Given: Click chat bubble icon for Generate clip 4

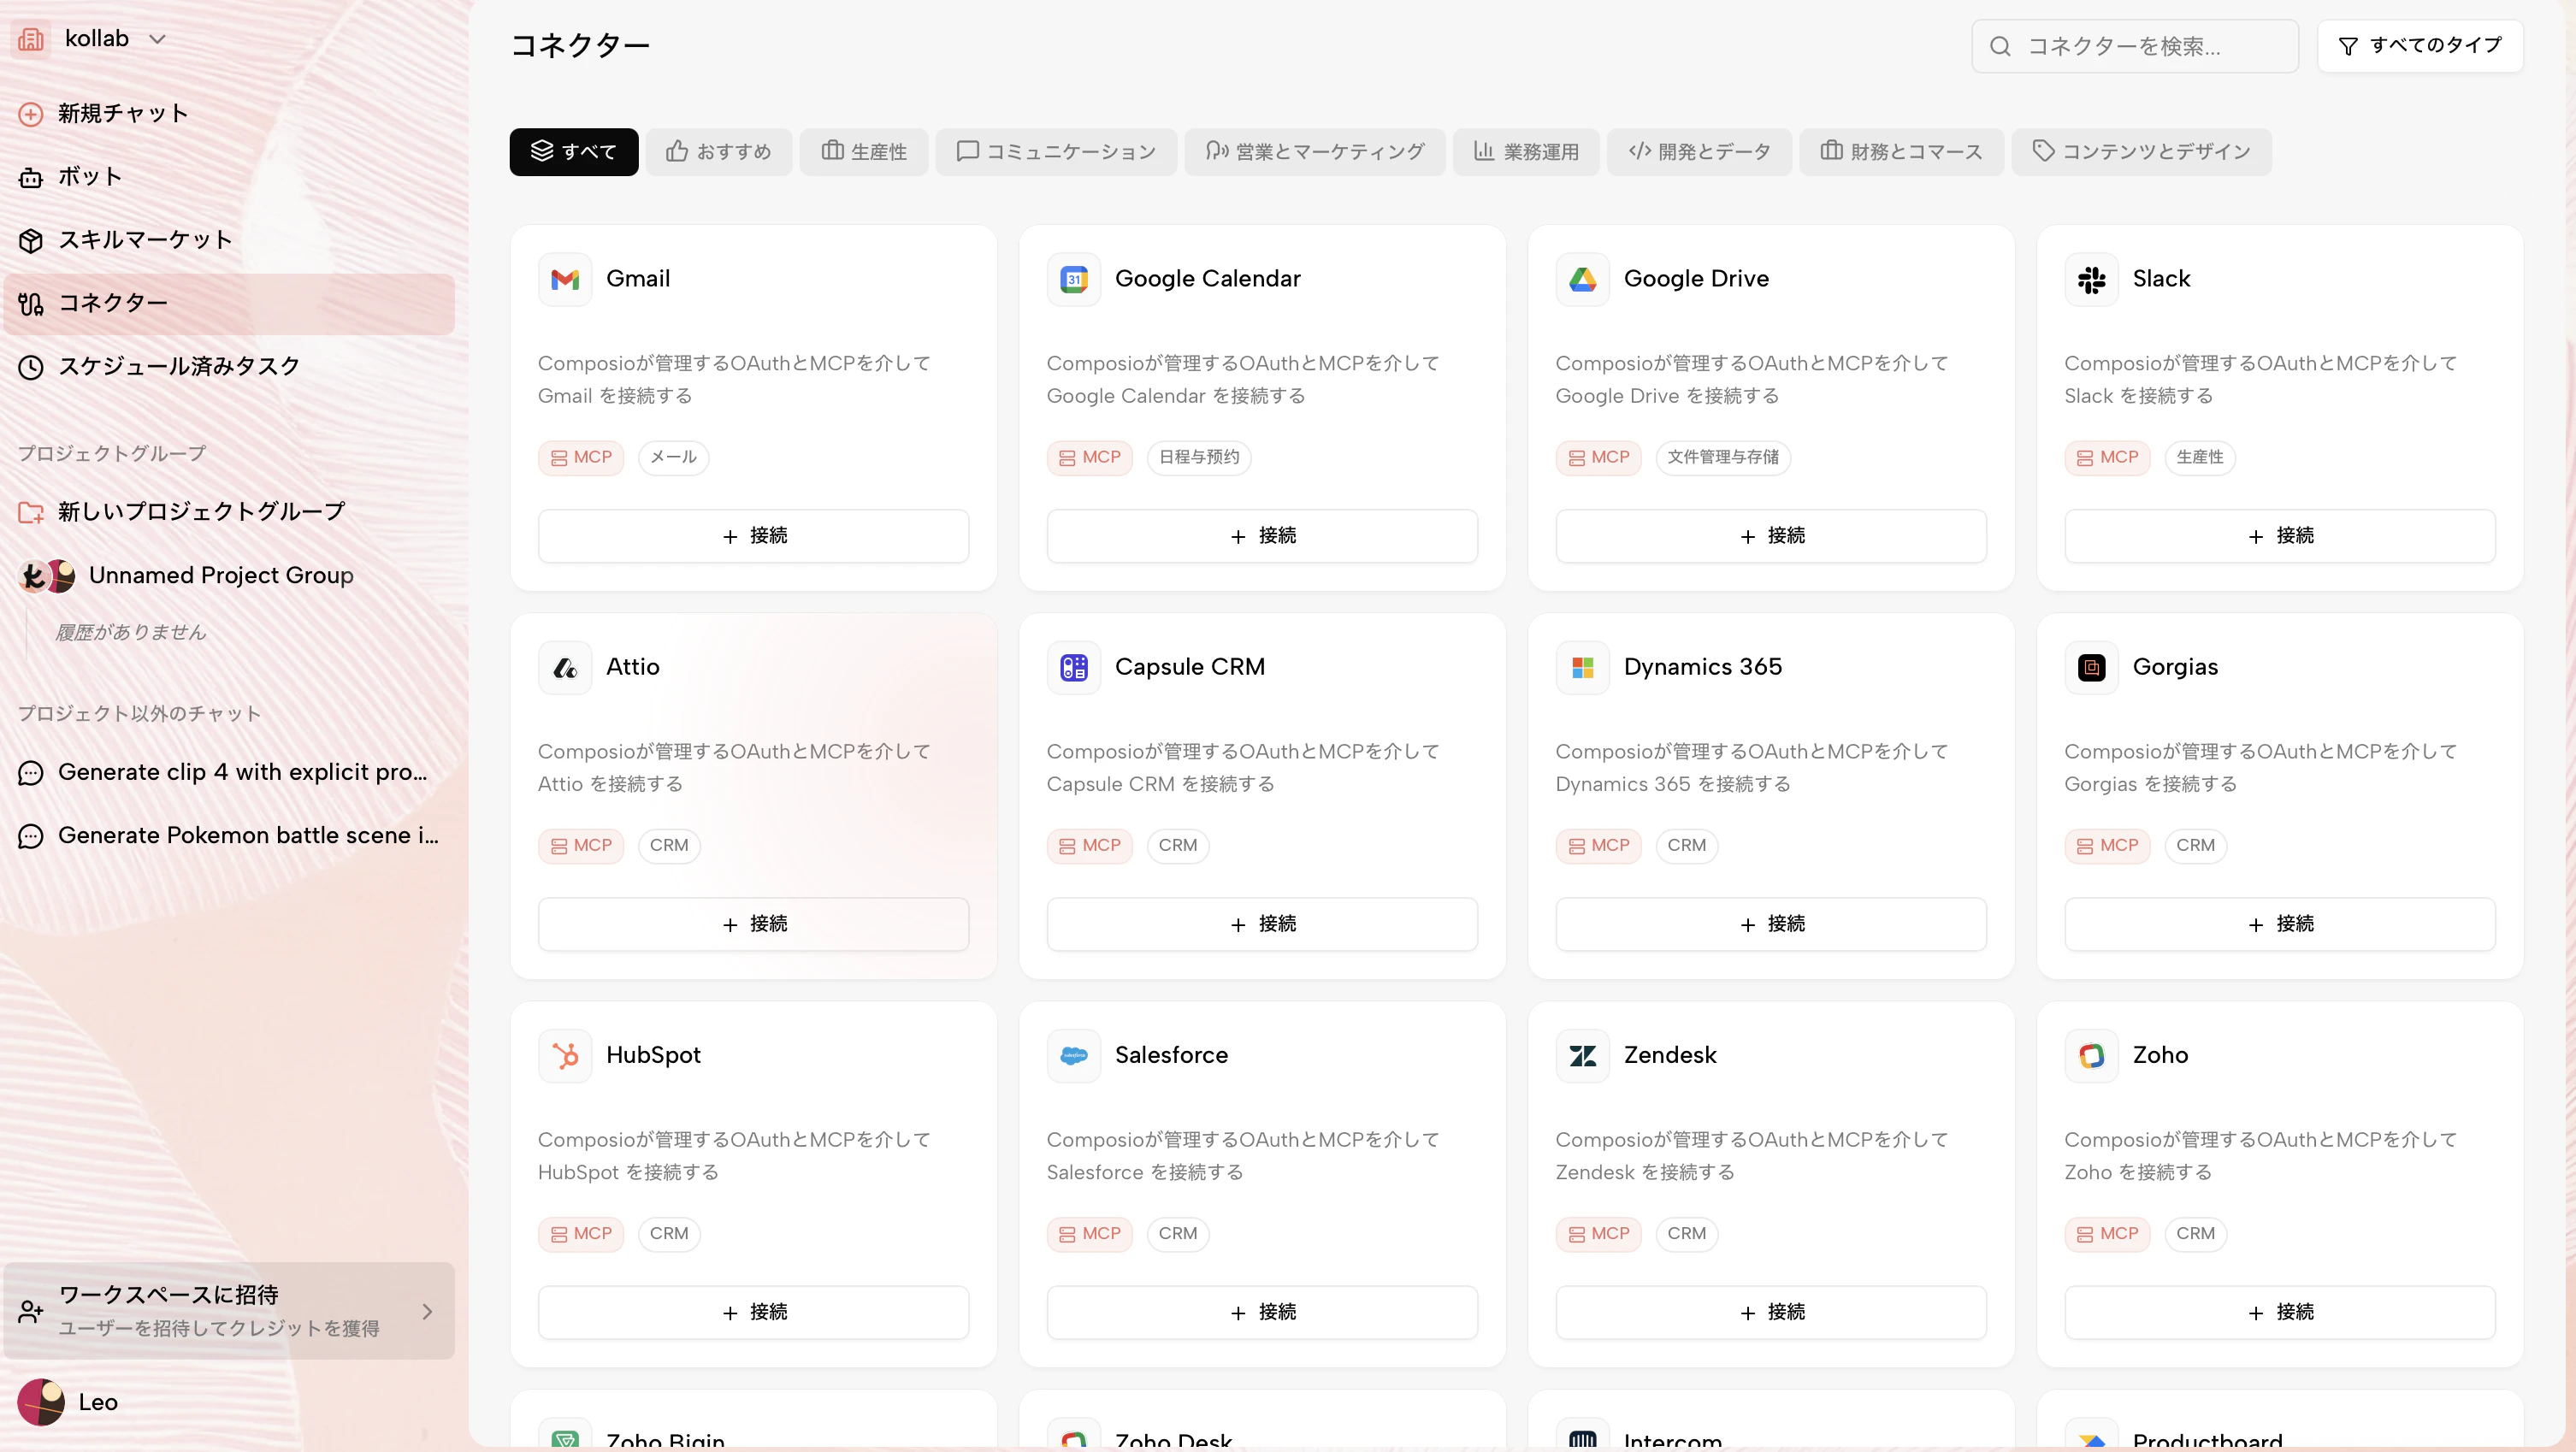Looking at the screenshot, I should pos(31,773).
